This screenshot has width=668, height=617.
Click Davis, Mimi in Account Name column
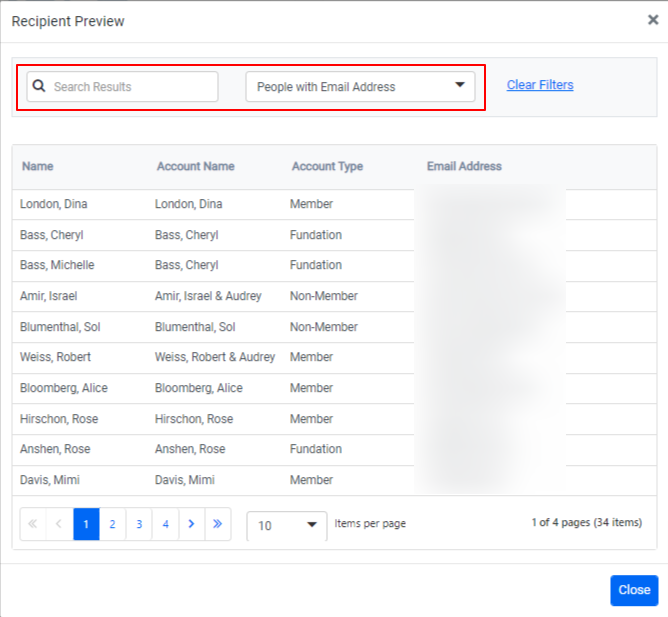184,480
